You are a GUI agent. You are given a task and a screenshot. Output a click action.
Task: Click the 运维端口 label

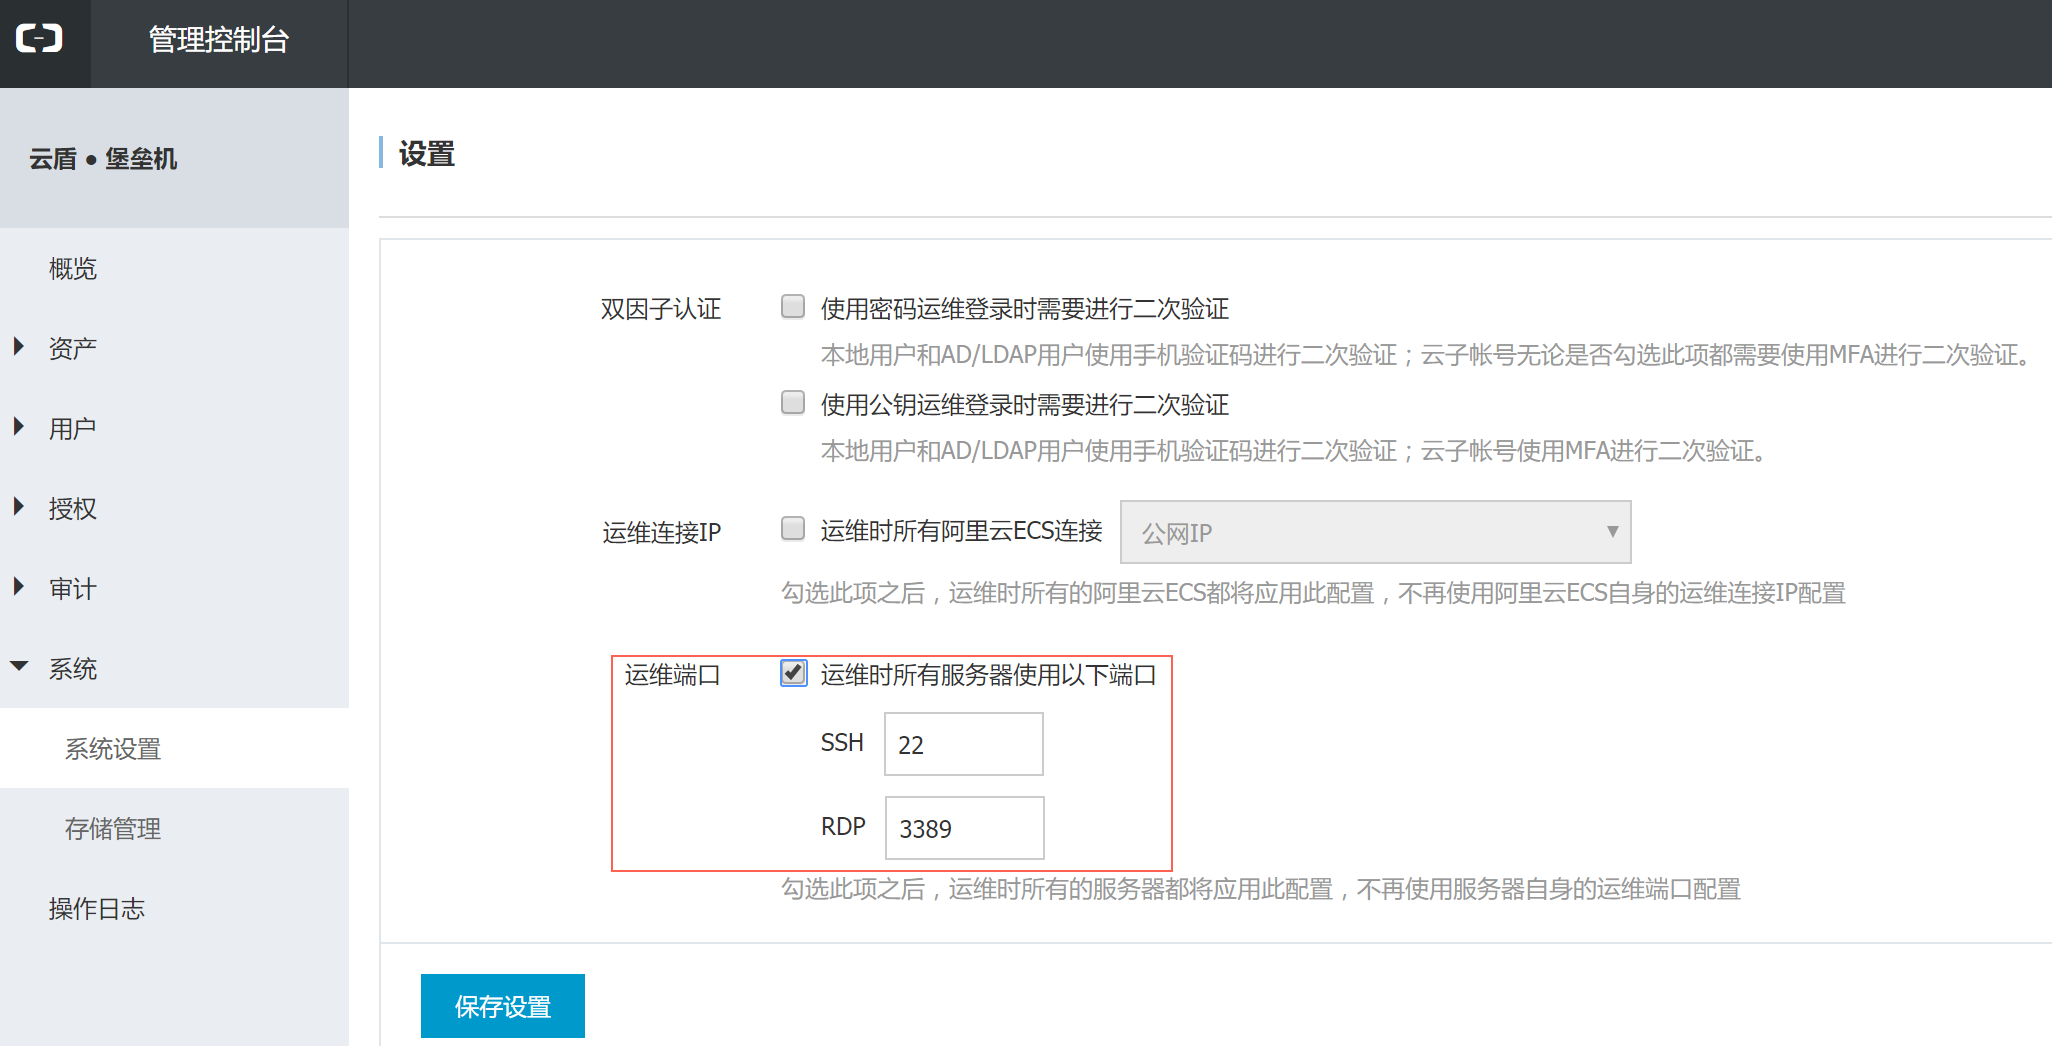tap(673, 675)
